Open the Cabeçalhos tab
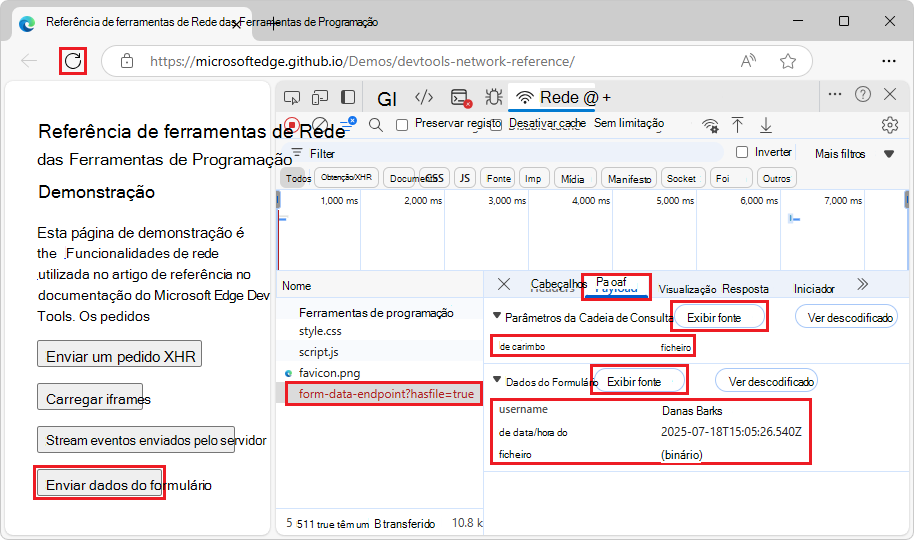 [x=556, y=284]
